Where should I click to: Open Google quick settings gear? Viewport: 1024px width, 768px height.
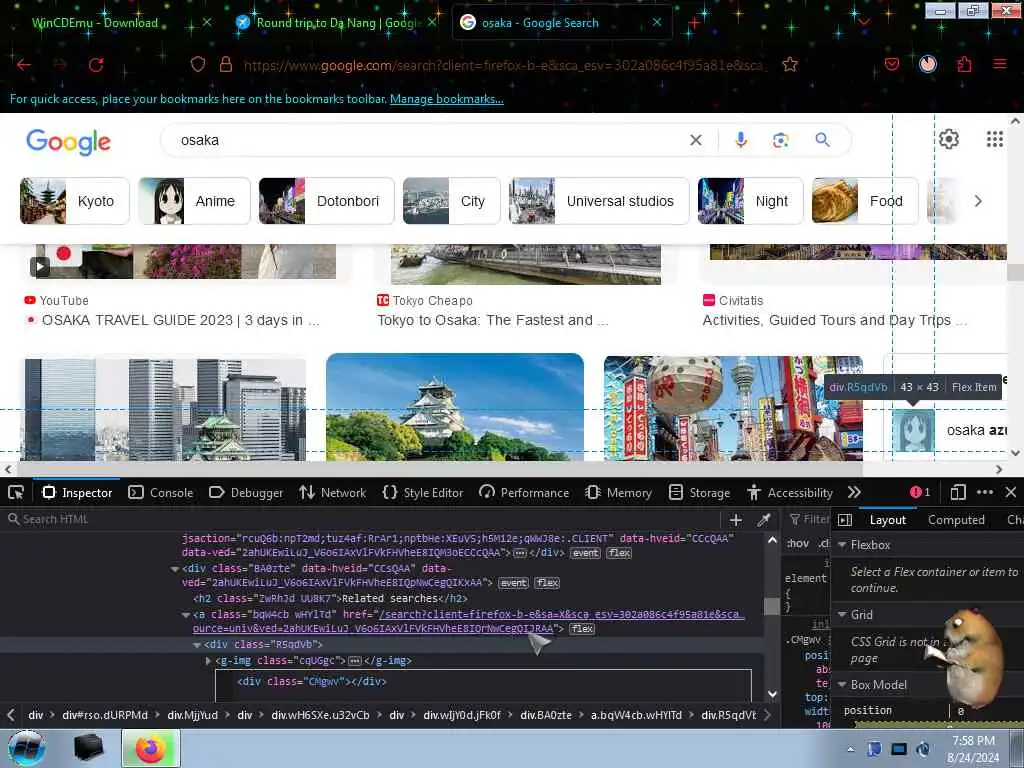[948, 138]
